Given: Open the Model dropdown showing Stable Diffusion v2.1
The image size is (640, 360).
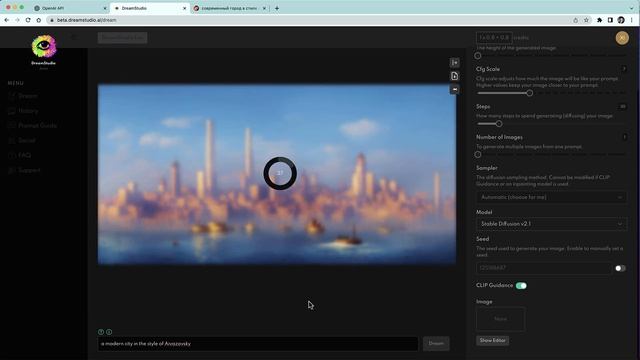Looking at the screenshot, I should point(551,224).
